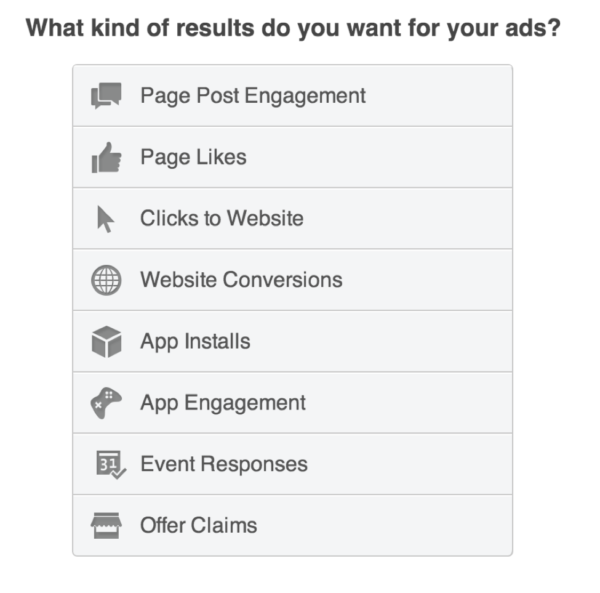Select the Clicks to Website text label
The height and width of the screenshot is (593, 600).
(222, 218)
